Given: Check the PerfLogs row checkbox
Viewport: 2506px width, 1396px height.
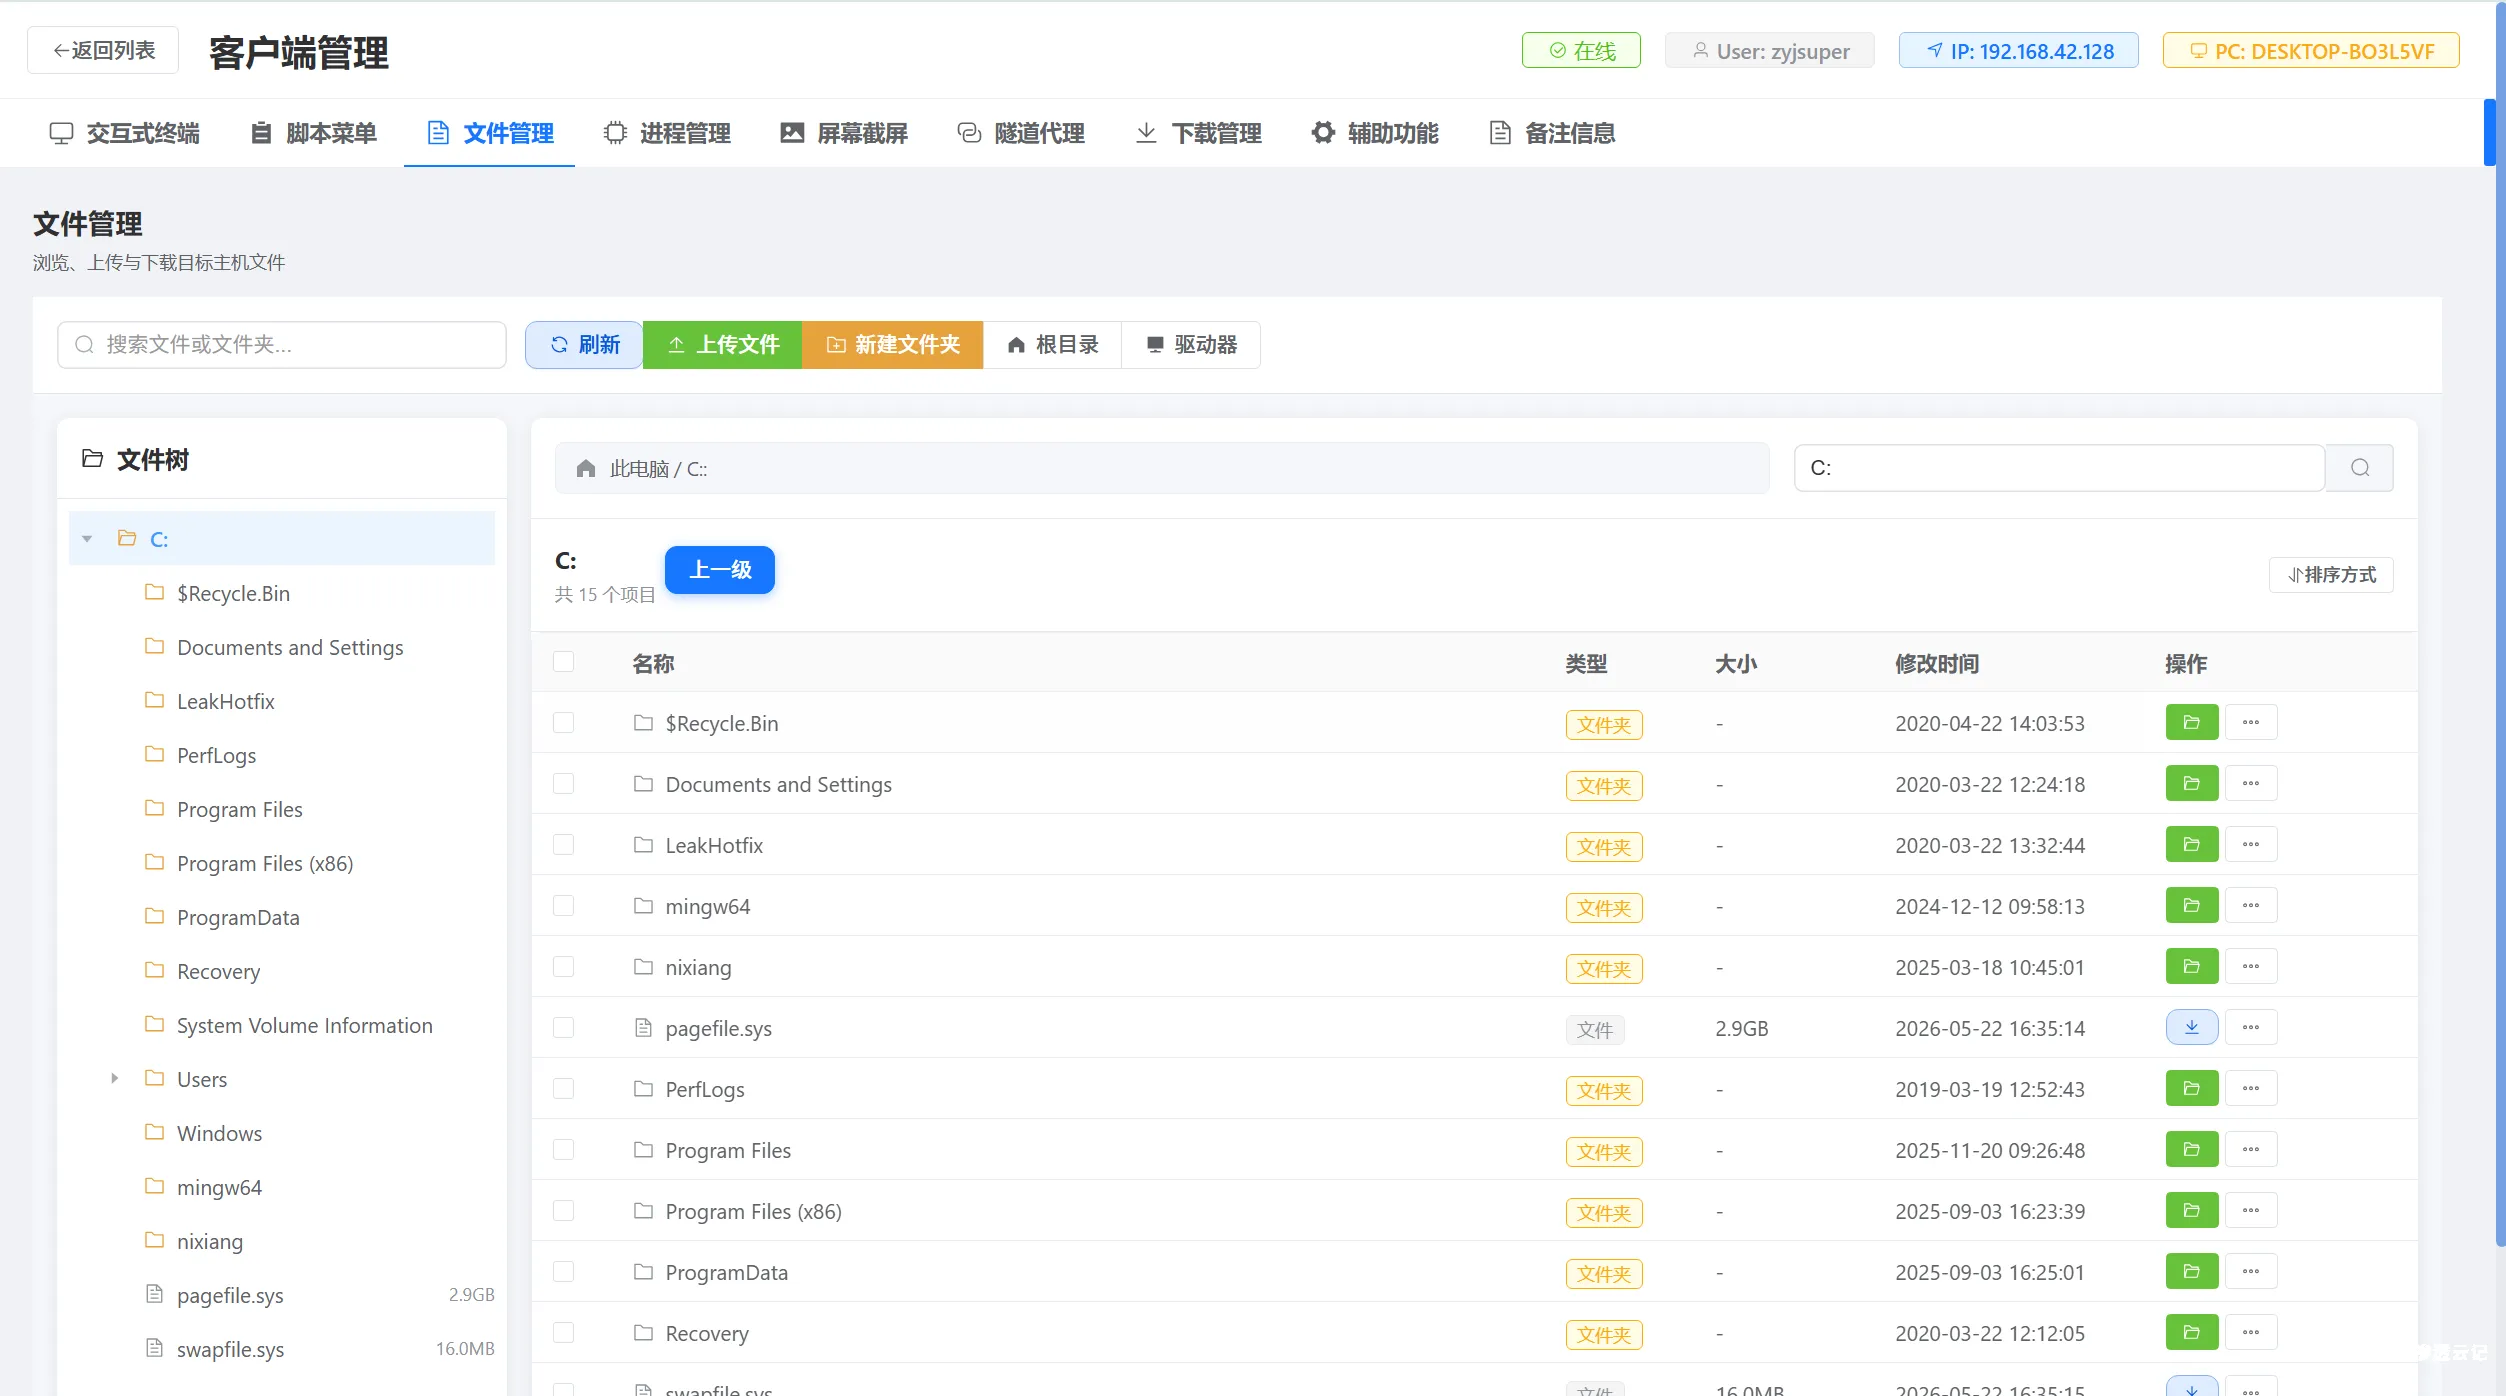Looking at the screenshot, I should click(x=564, y=1088).
